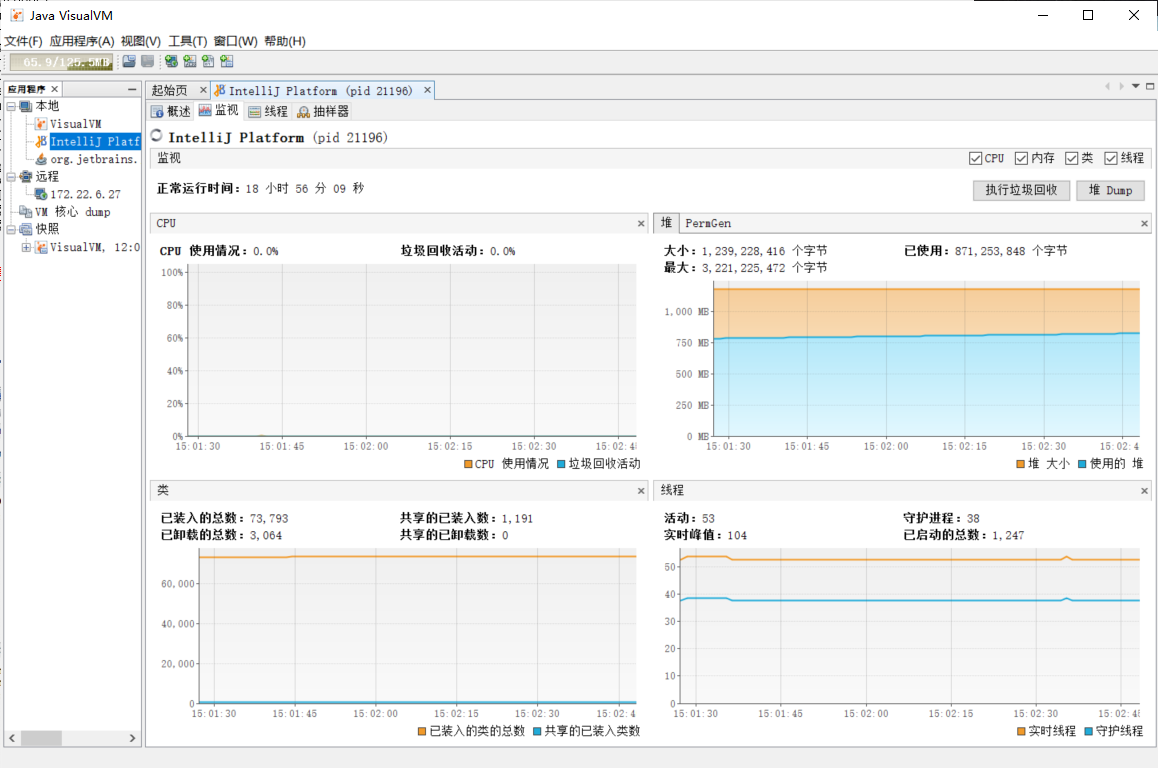Collapse the 快照 tree node
The width and height of the screenshot is (1158, 768).
coord(11,230)
